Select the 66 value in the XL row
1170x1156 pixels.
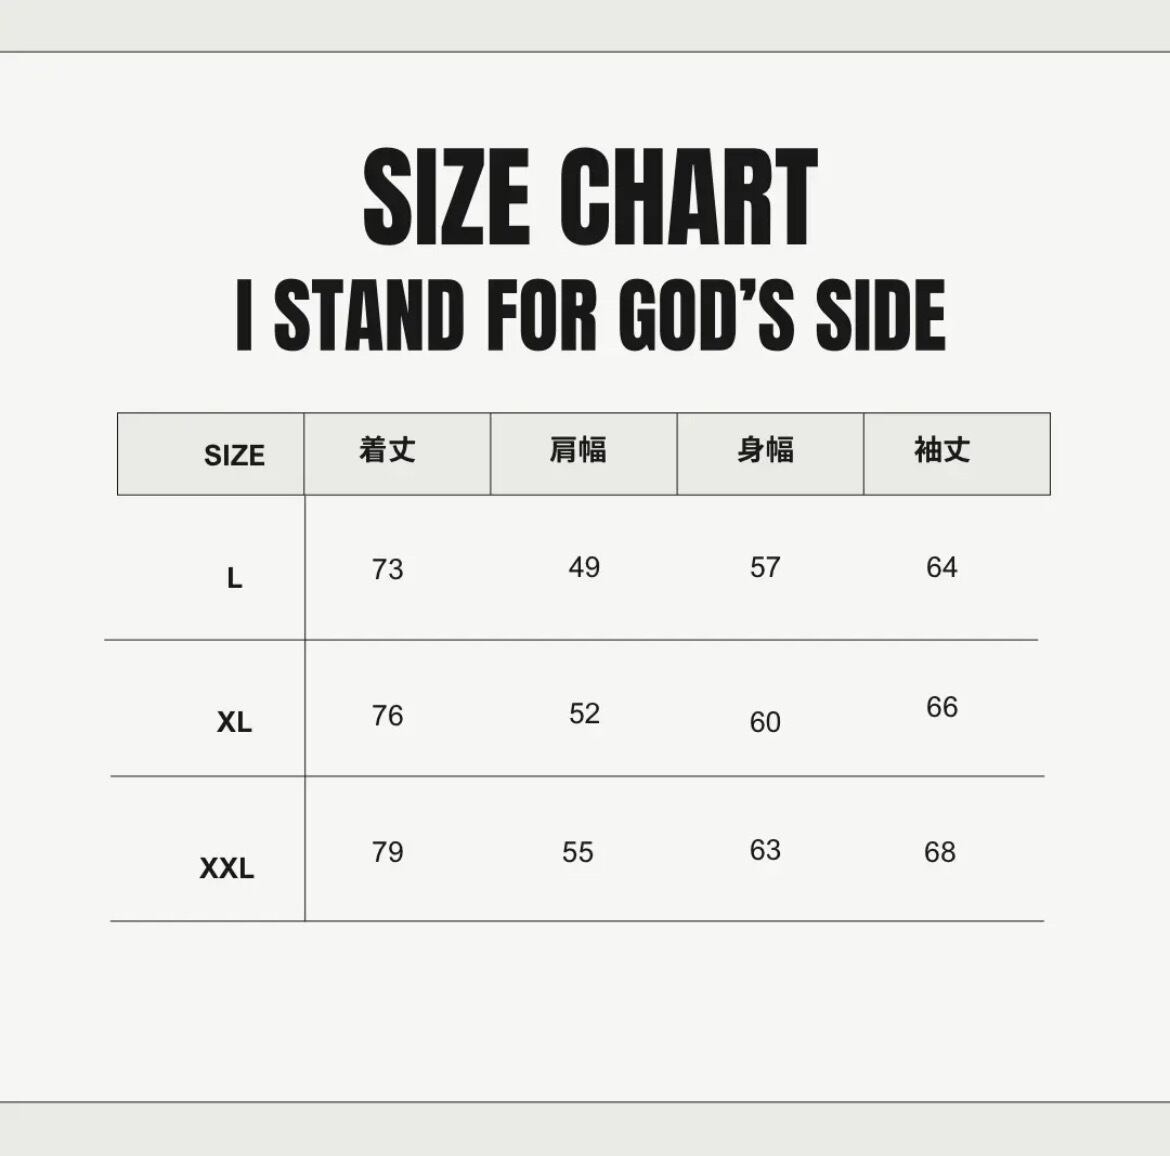tap(942, 707)
